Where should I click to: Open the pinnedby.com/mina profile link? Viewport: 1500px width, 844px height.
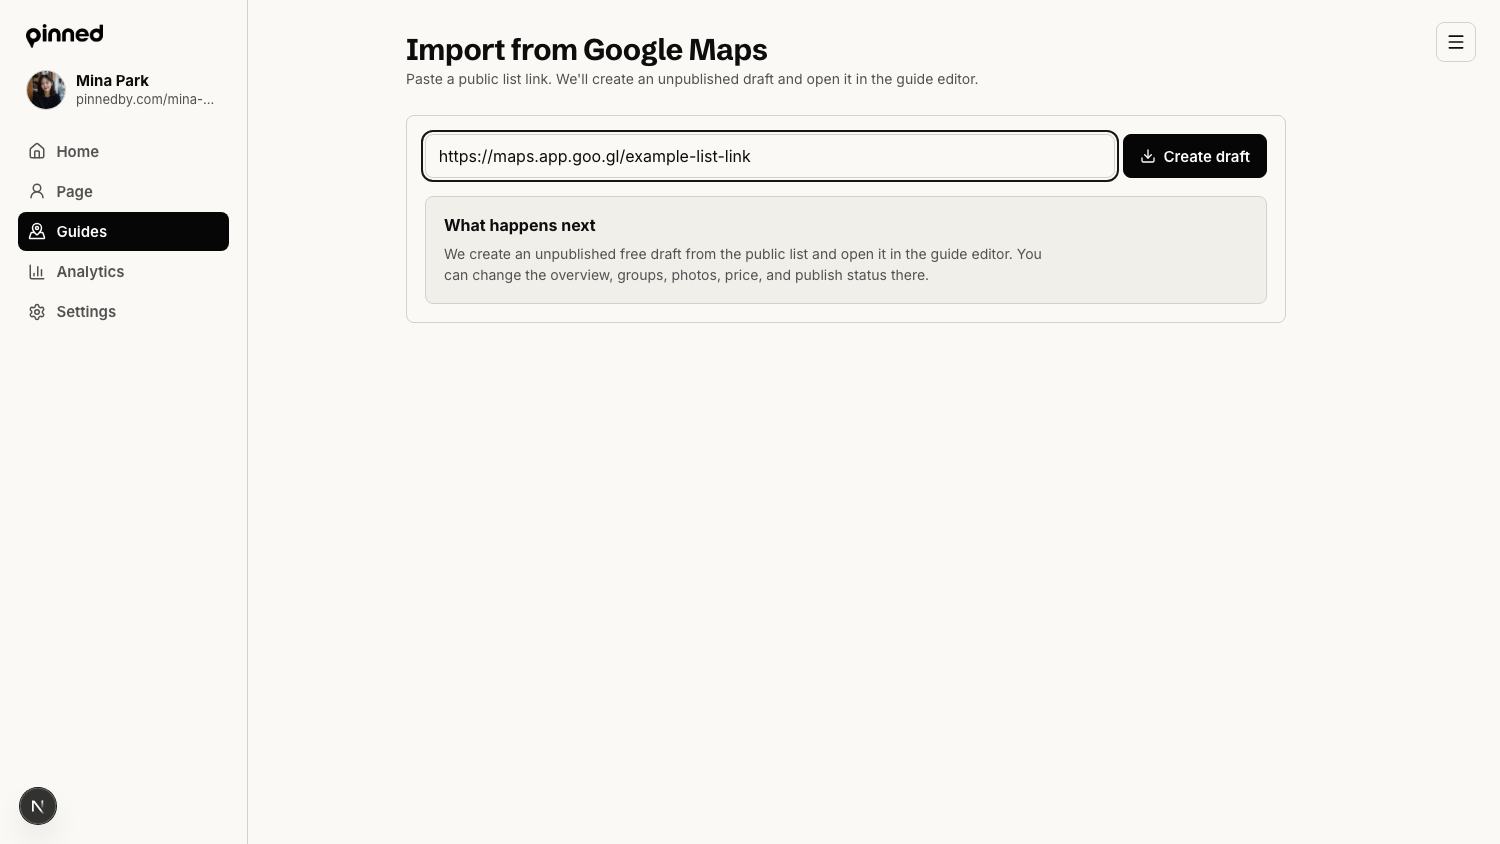[145, 99]
